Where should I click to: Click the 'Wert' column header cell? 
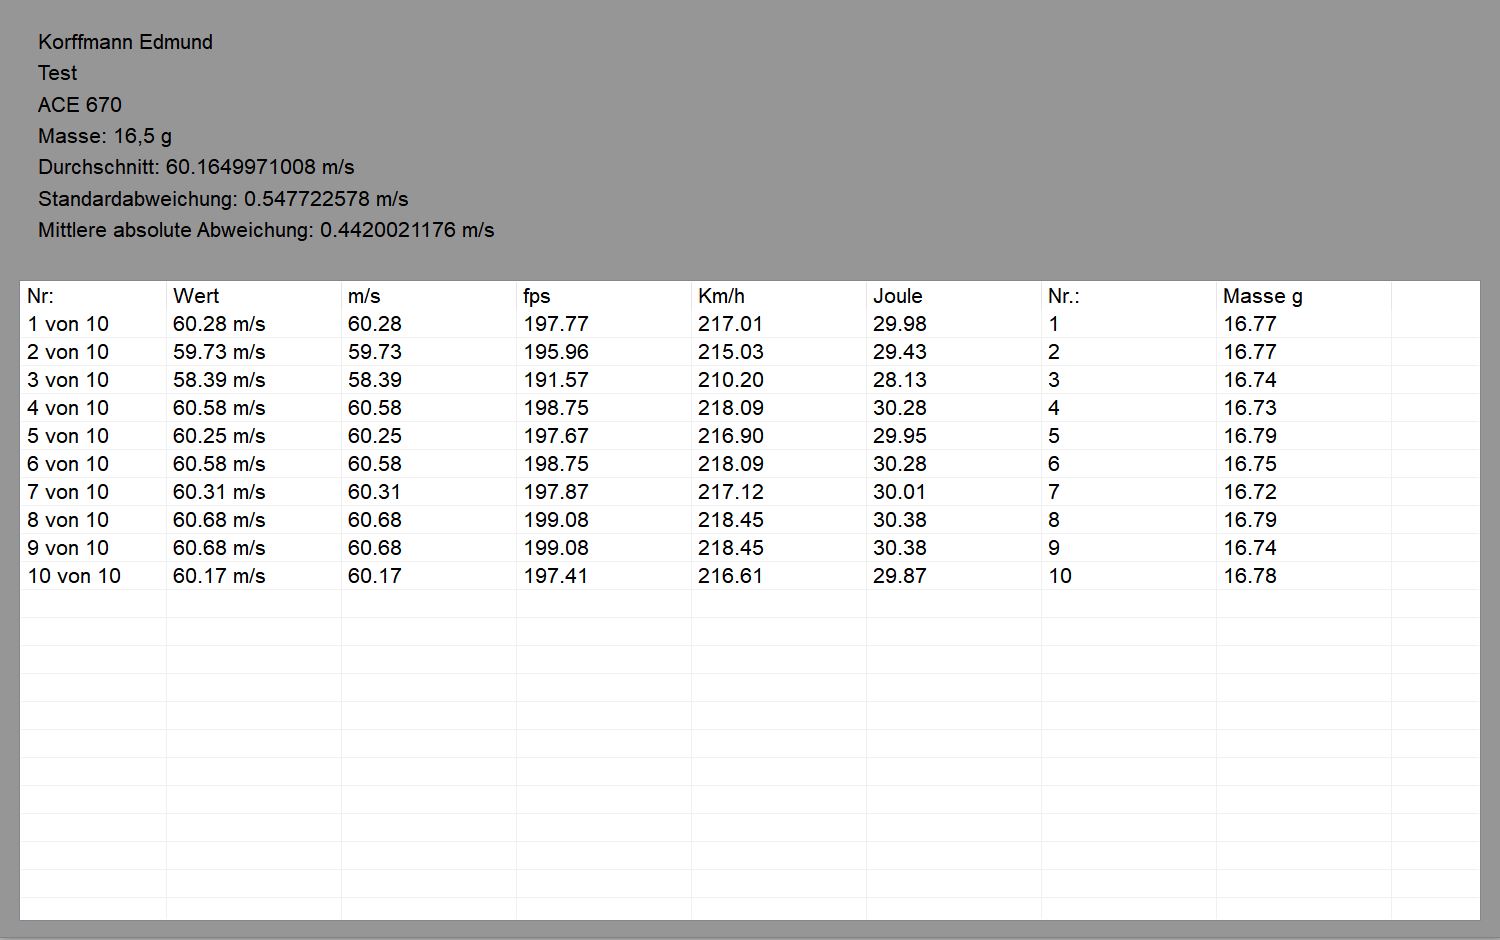tap(196, 296)
